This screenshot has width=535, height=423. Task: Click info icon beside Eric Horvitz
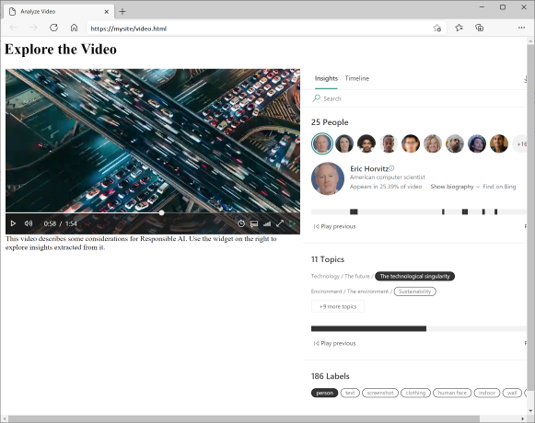click(392, 168)
